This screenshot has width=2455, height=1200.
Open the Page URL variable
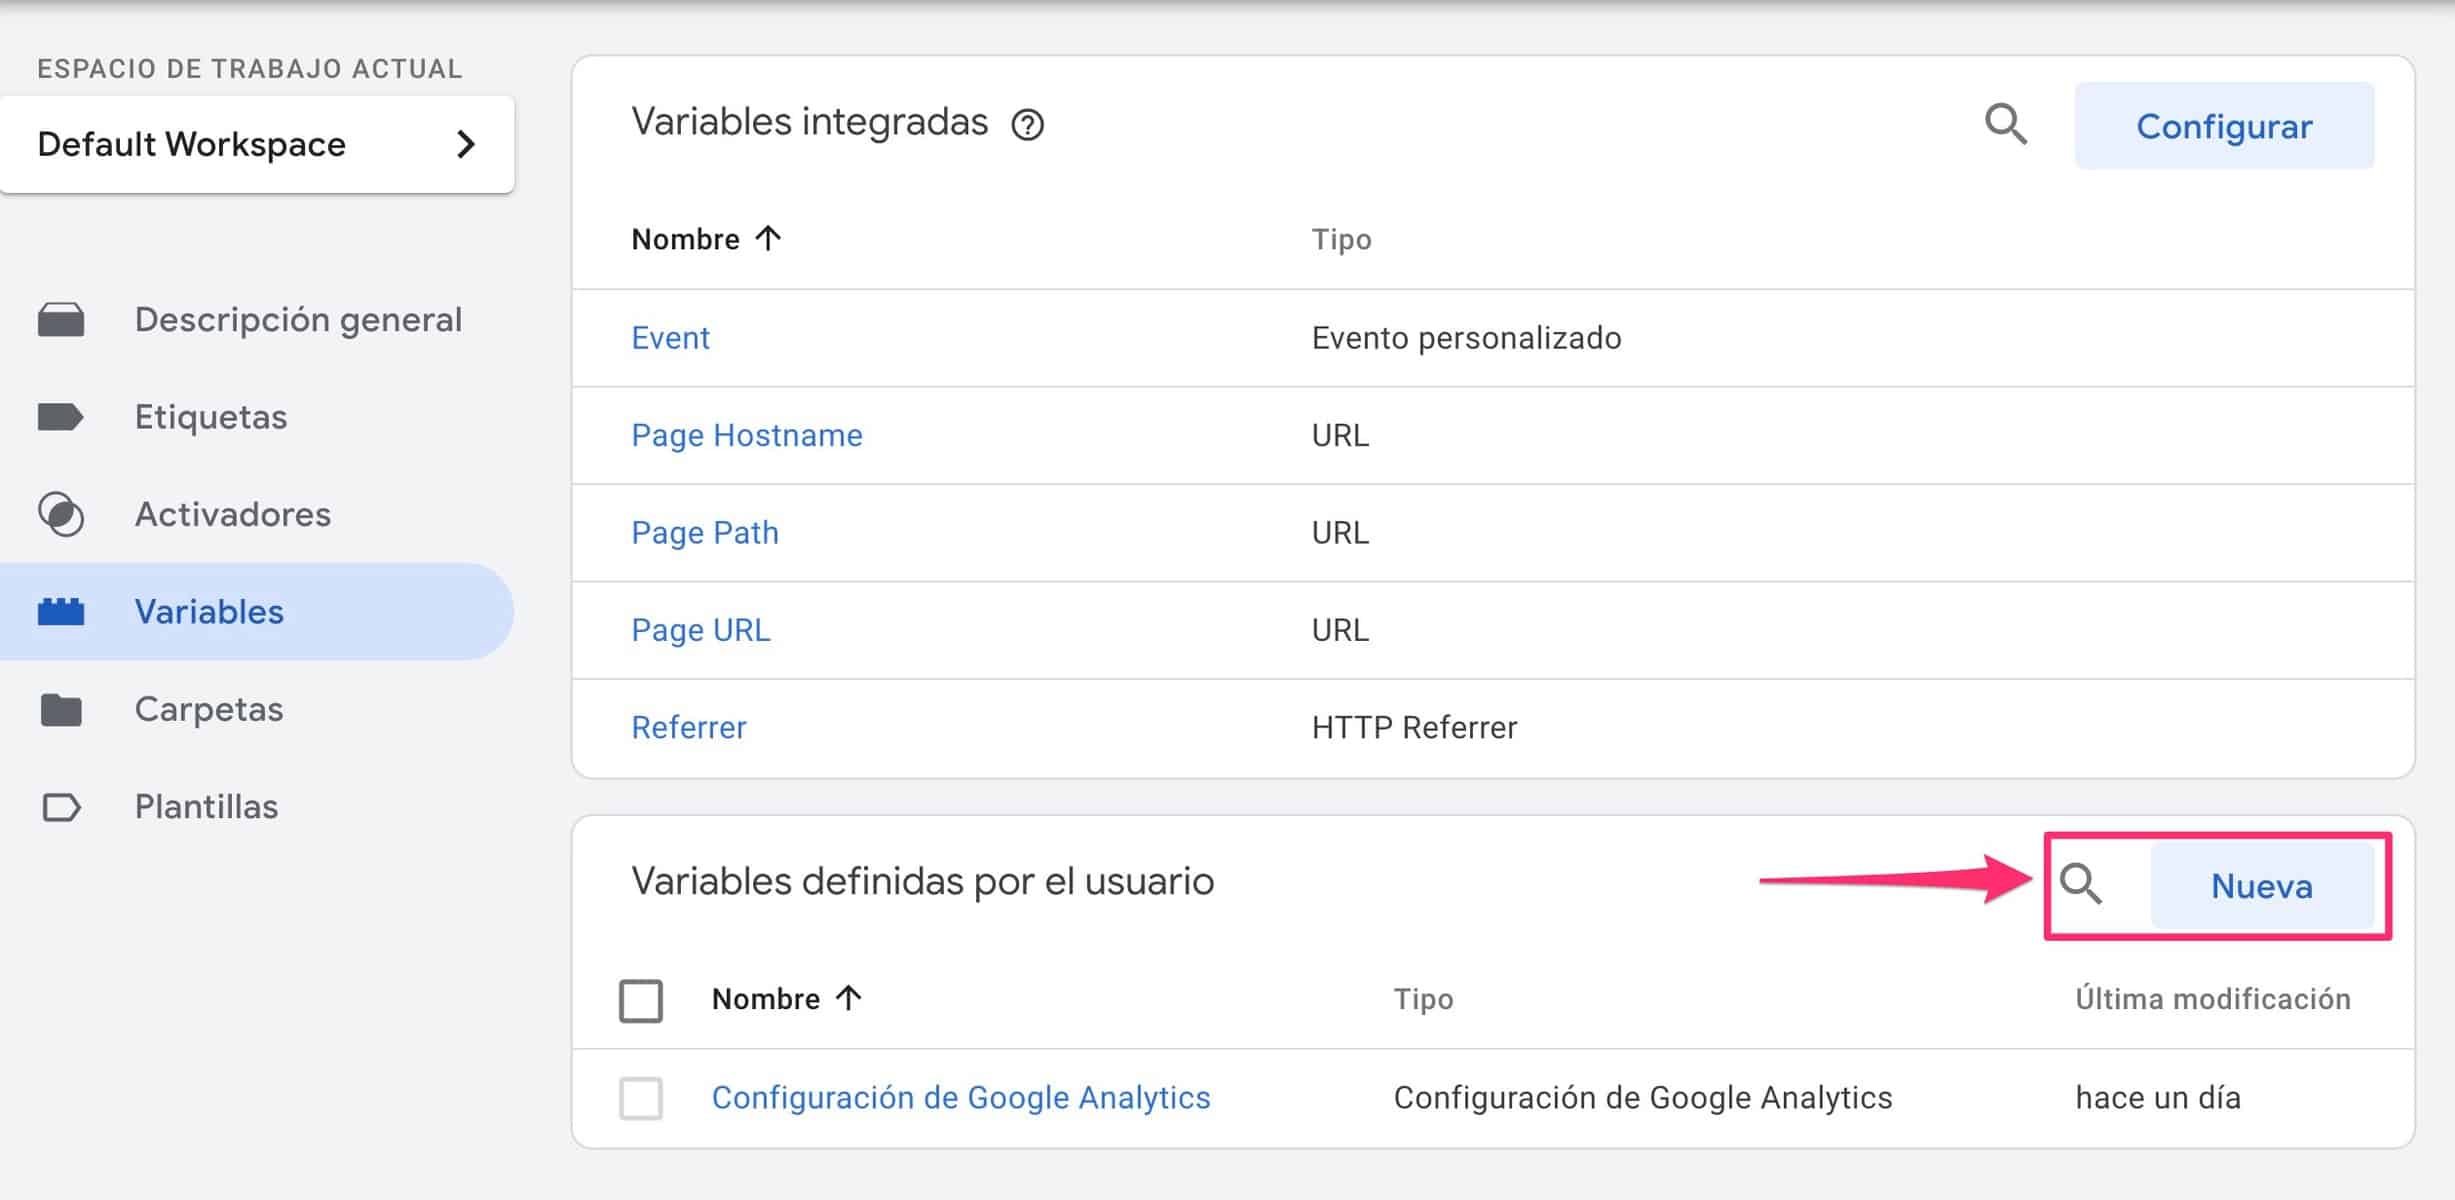click(x=700, y=630)
